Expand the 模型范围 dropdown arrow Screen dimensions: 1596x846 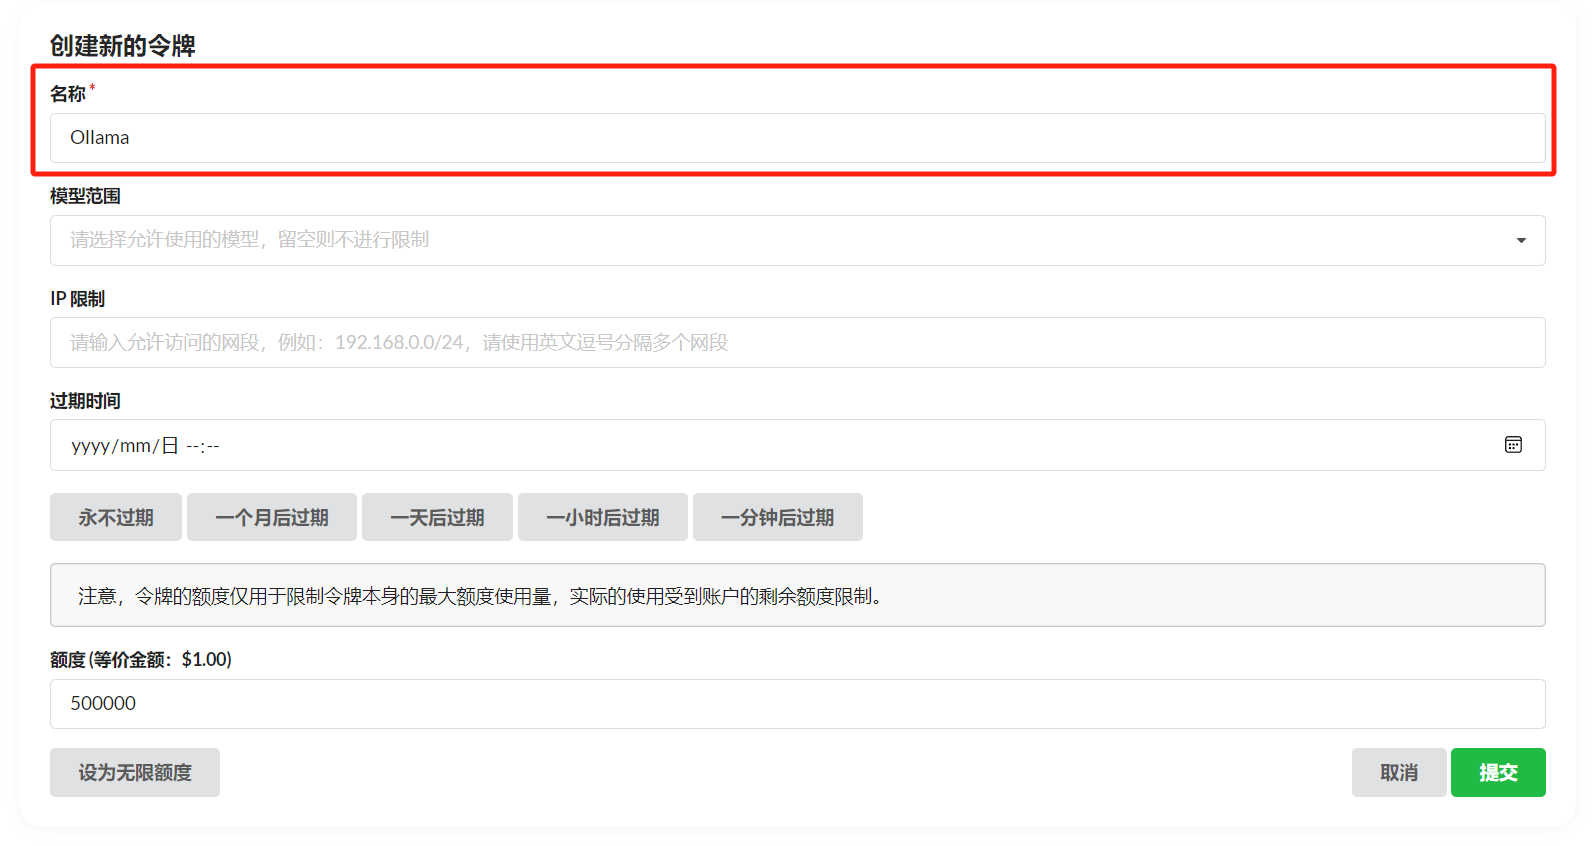click(x=1520, y=240)
